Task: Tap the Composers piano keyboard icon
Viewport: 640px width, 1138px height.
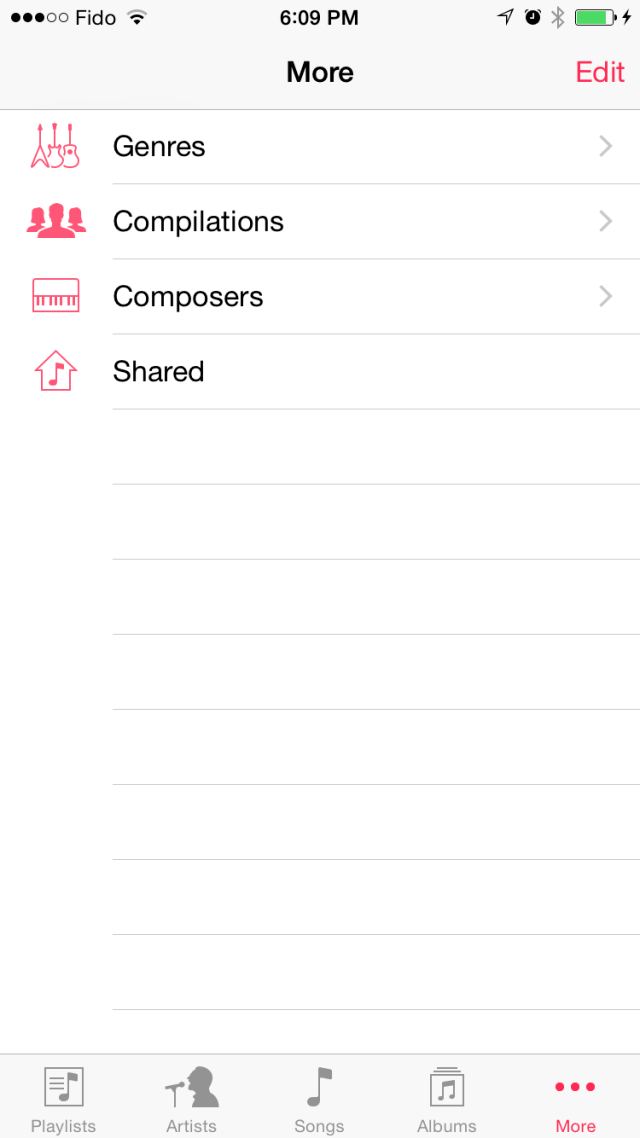Action: pos(55,297)
